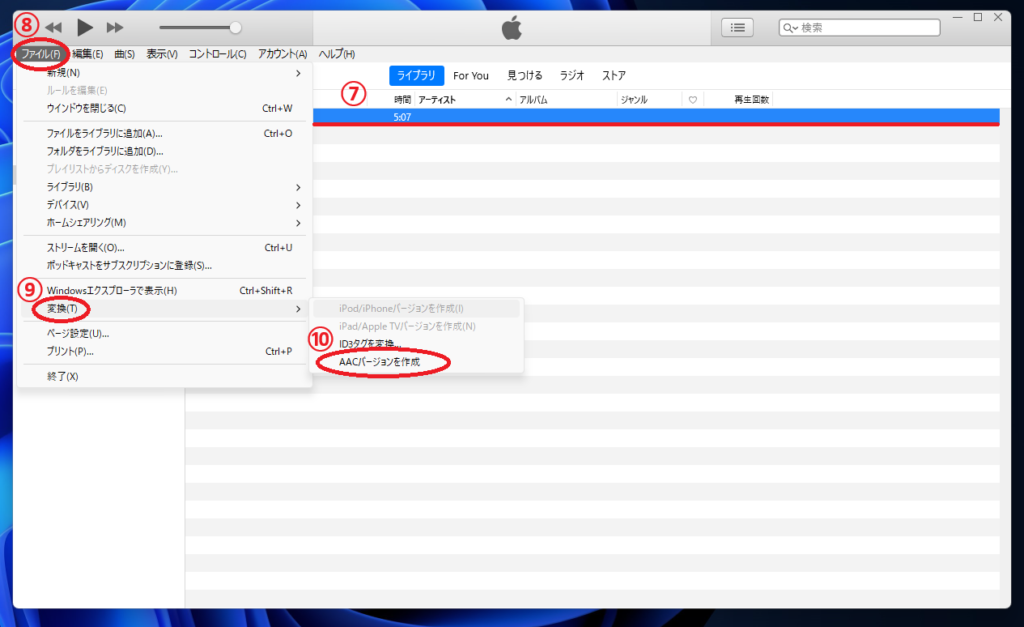This screenshot has height=627, width=1024.
Task: Select the highlighted 5:07 song row
Action: (656, 117)
